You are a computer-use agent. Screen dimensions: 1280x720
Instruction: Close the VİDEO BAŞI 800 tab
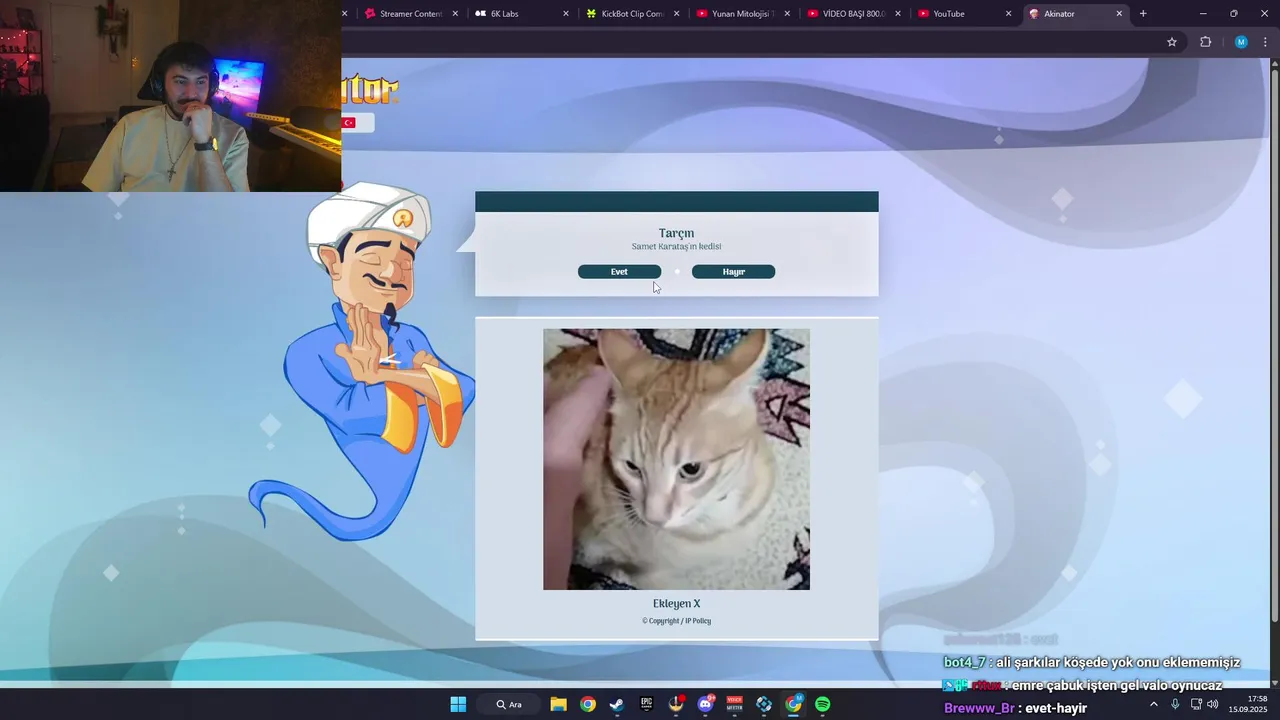pos(898,14)
